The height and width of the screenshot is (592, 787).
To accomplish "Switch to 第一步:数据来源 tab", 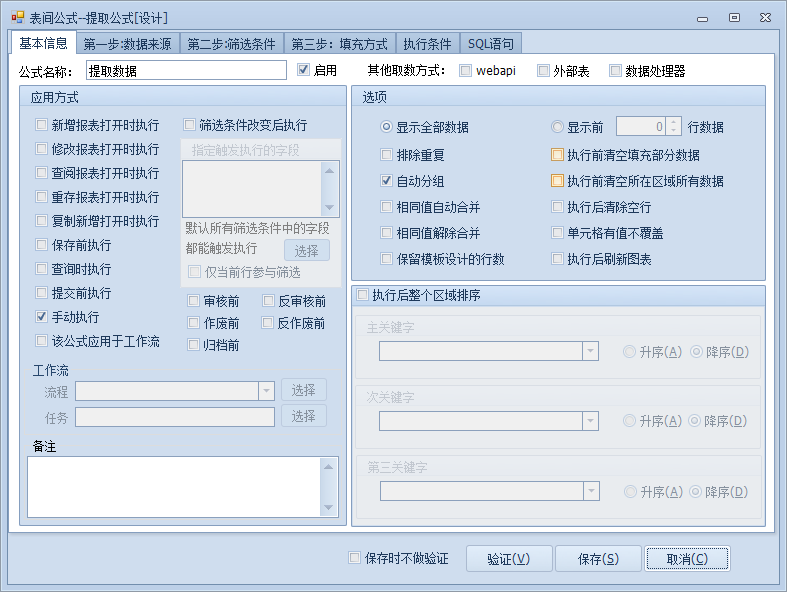I will pos(127,44).
